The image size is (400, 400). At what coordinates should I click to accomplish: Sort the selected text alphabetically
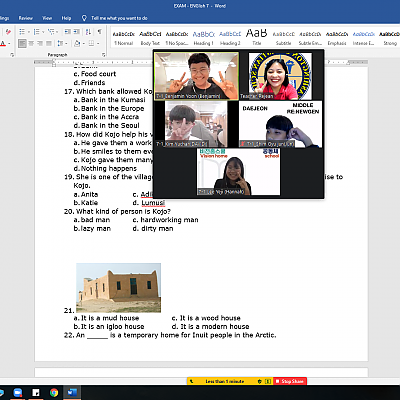[88, 32]
